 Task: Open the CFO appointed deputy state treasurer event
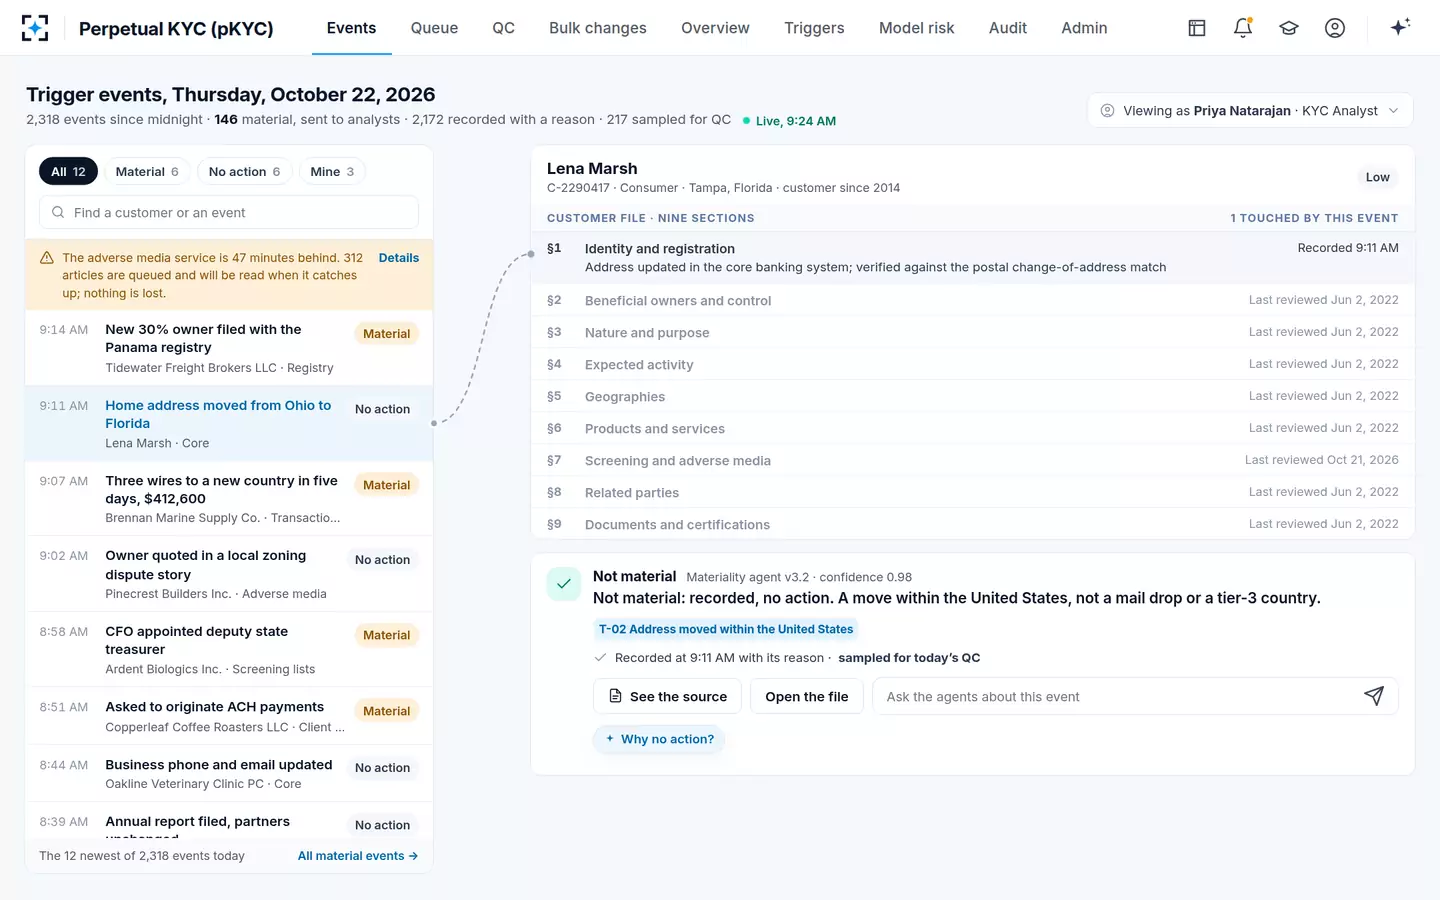tap(229, 650)
